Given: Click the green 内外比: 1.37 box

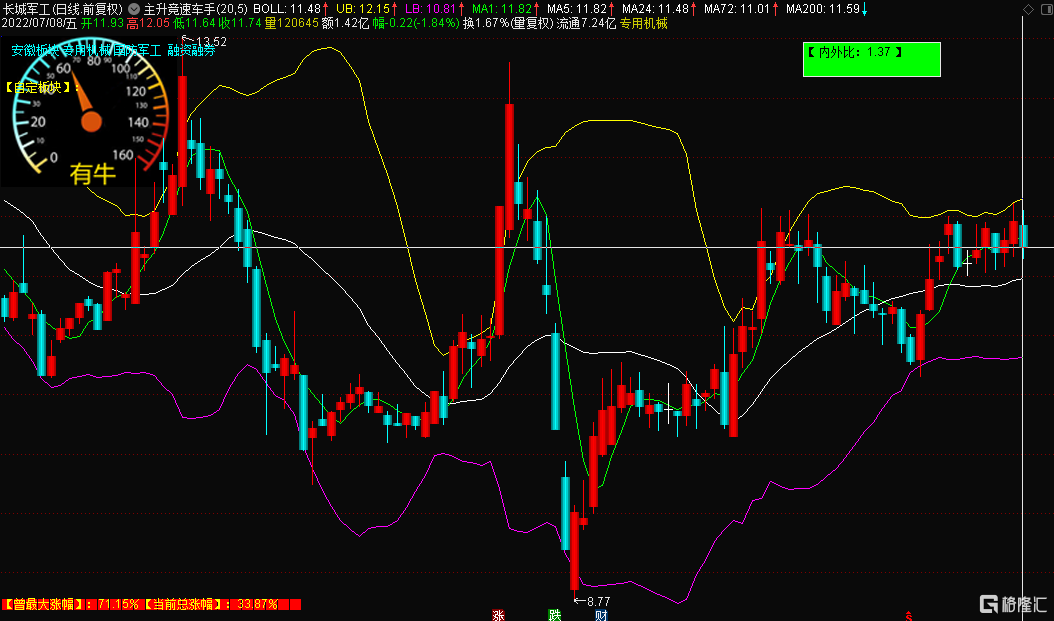Looking at the screenshot, I should [x=871, y=59].
